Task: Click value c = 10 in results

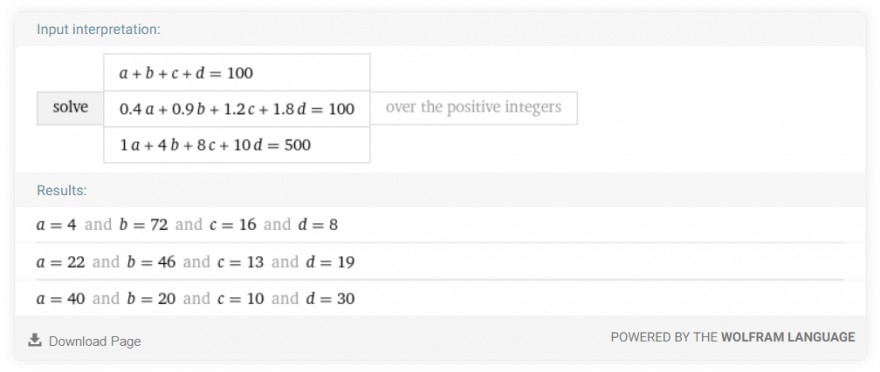Action: [x=240, y=298]
